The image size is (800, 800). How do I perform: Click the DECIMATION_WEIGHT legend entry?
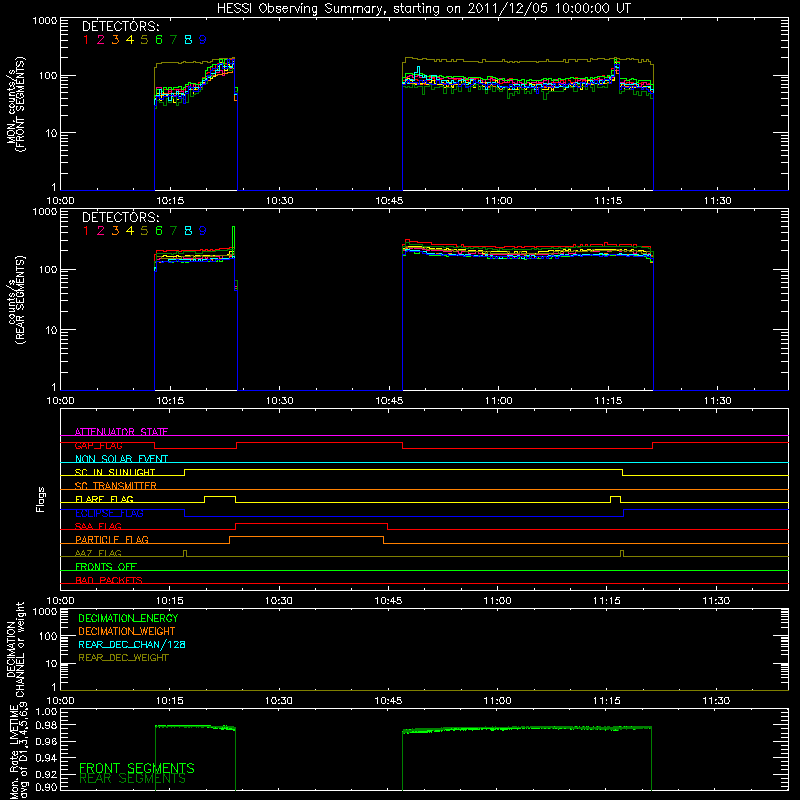(127, 631)
